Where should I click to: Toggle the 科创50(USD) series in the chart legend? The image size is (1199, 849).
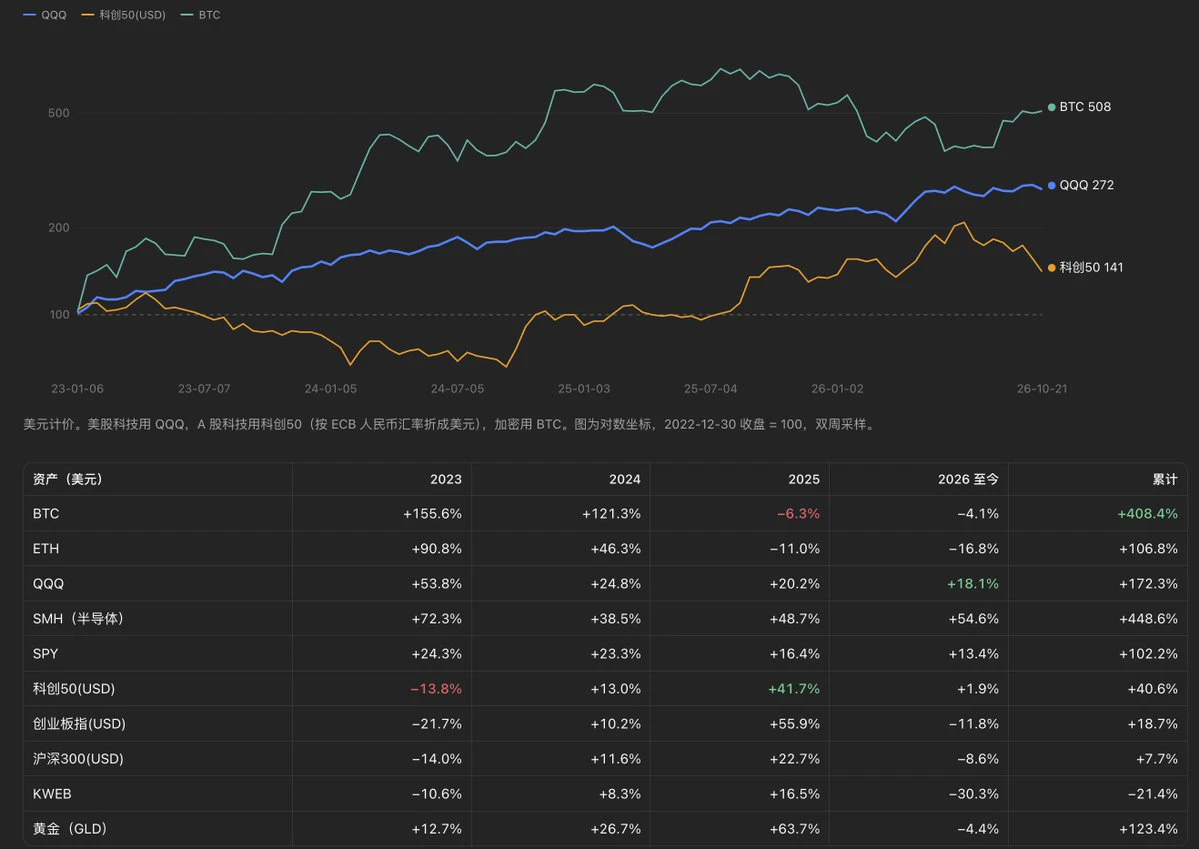point(123,15)
